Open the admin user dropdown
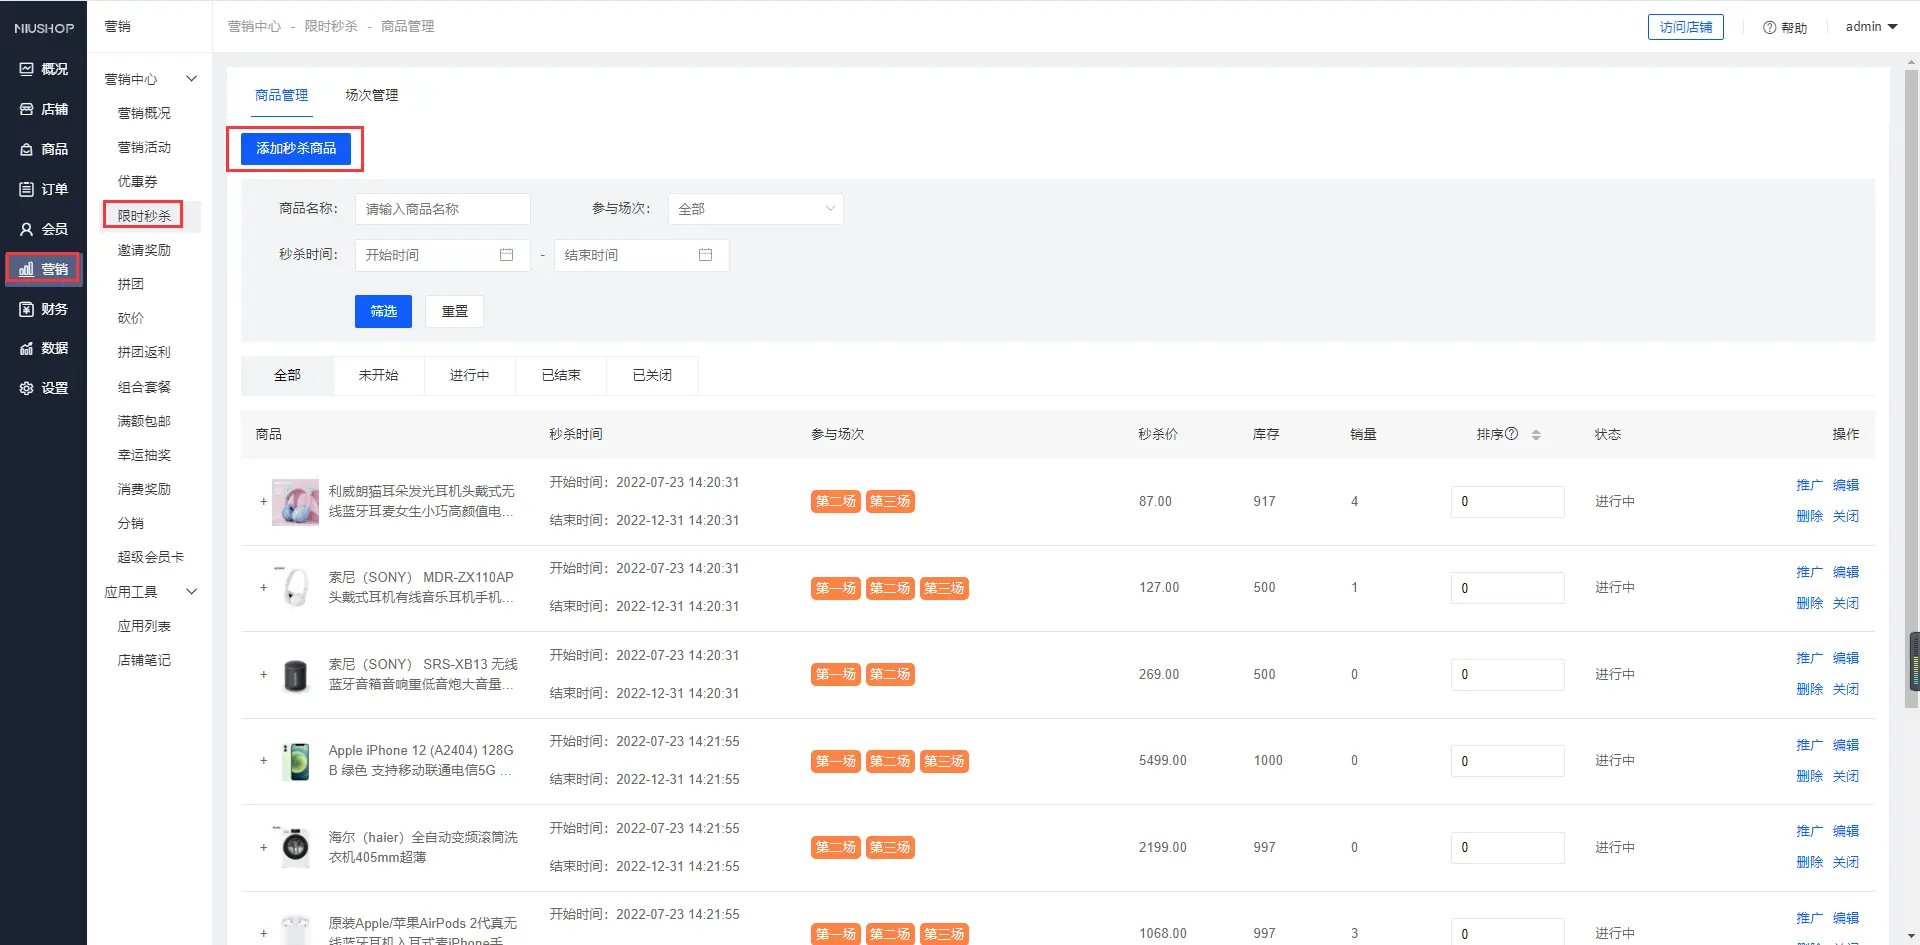Image resolution: width=1920 pixels, height=945 pixels. point(1871,27)
